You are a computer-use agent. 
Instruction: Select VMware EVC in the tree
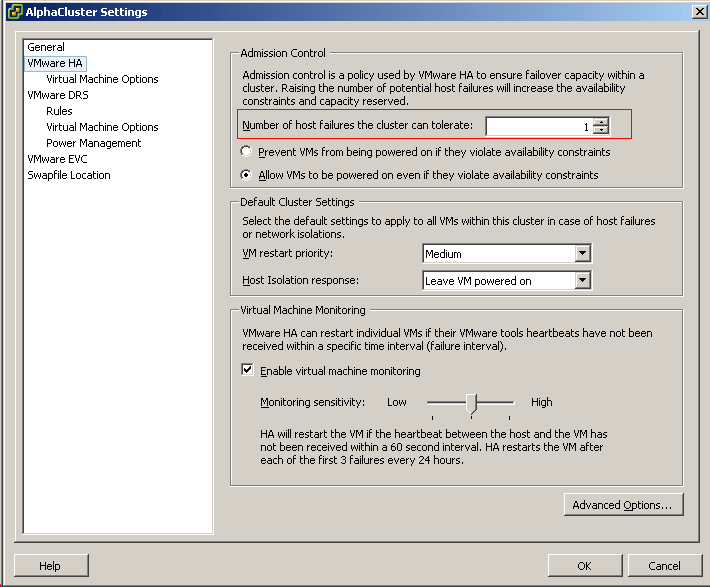[x=57, y=159]
